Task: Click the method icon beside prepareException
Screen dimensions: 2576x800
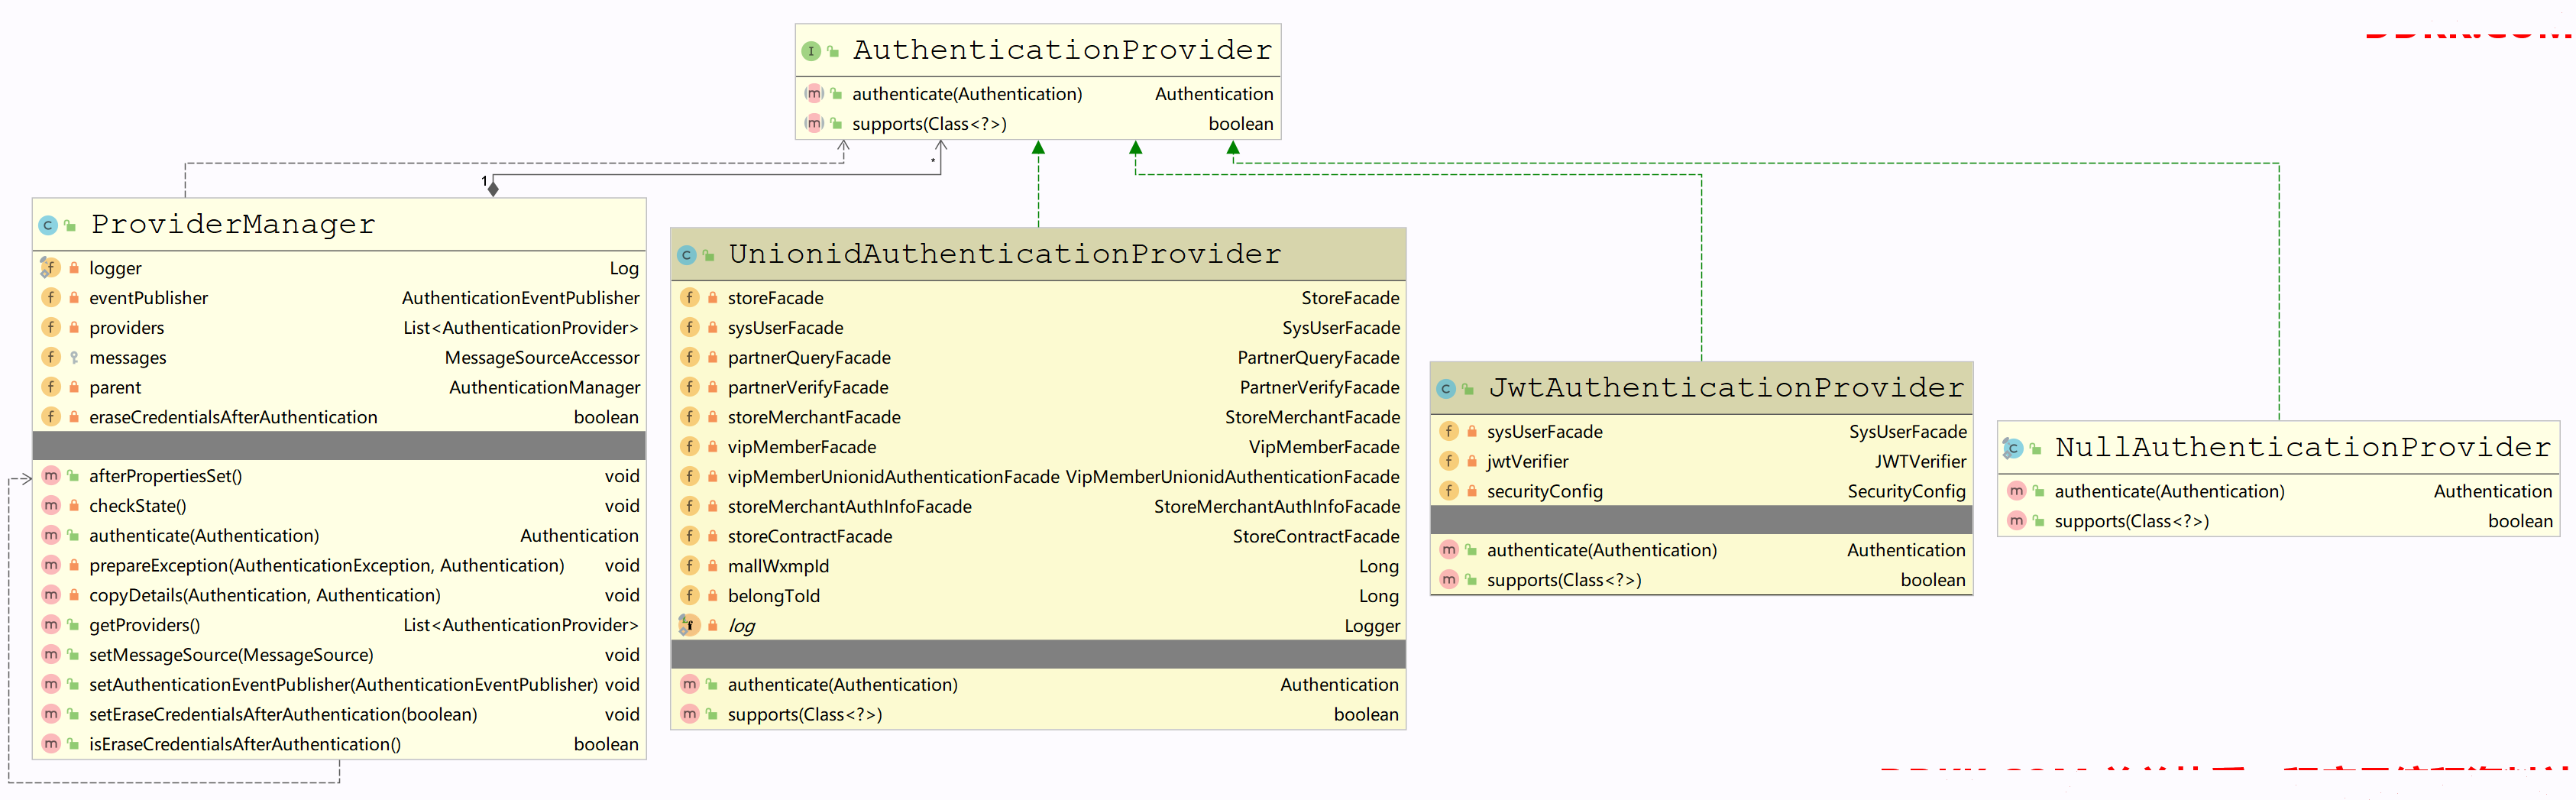Action: point(51,566)
